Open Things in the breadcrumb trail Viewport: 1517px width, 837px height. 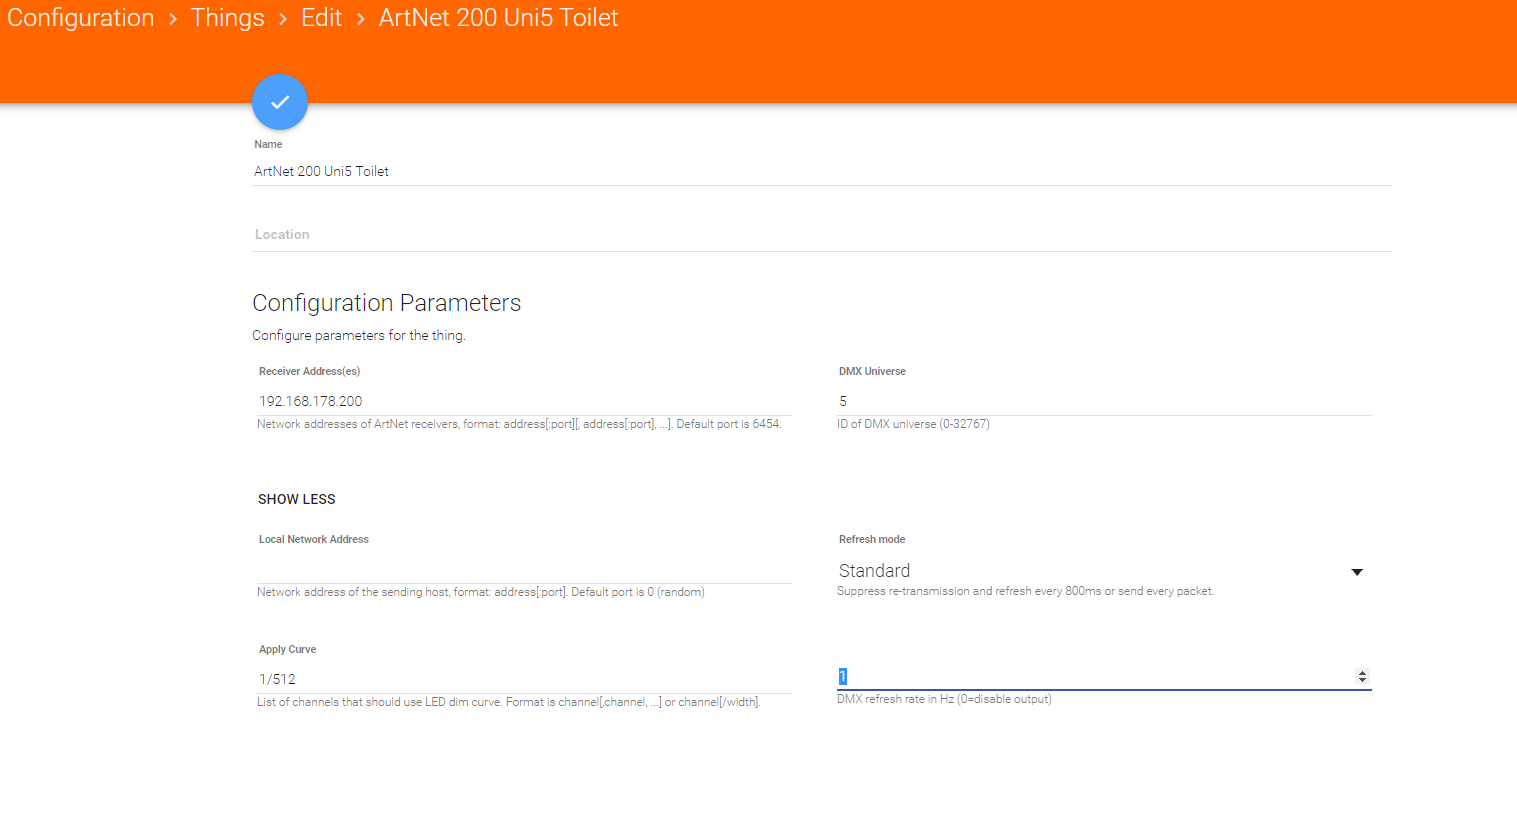pyautogui.click(x=227, y=18)
